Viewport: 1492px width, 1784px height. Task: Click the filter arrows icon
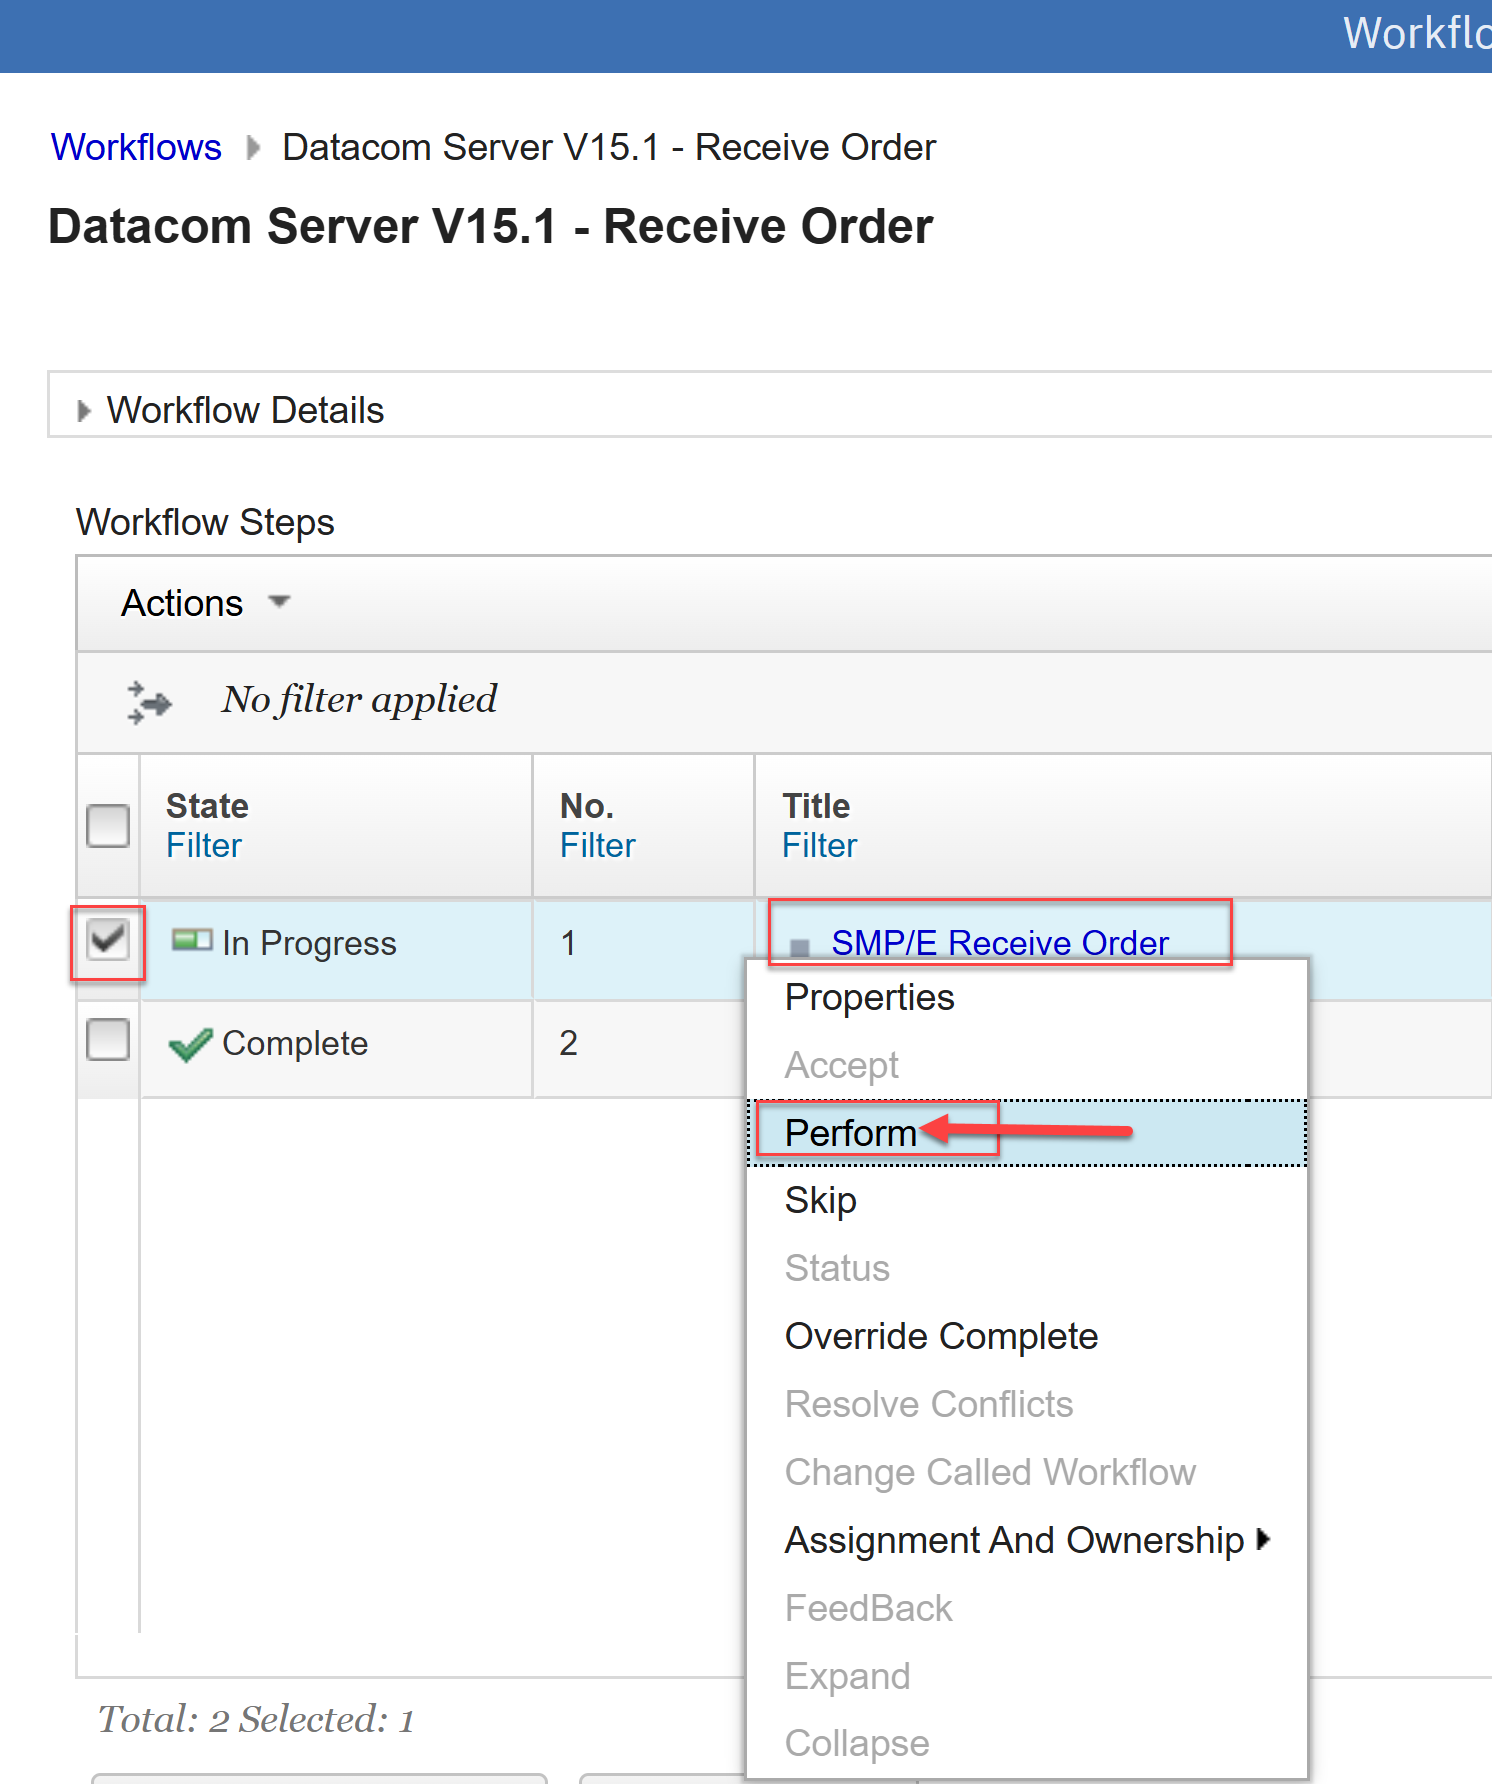pos(149,702)
